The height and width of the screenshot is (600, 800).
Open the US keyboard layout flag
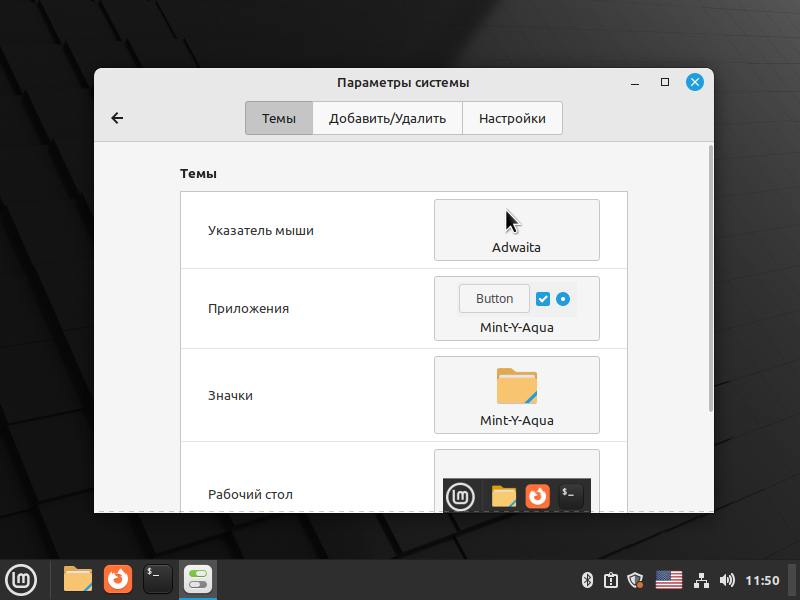(669, 580)
